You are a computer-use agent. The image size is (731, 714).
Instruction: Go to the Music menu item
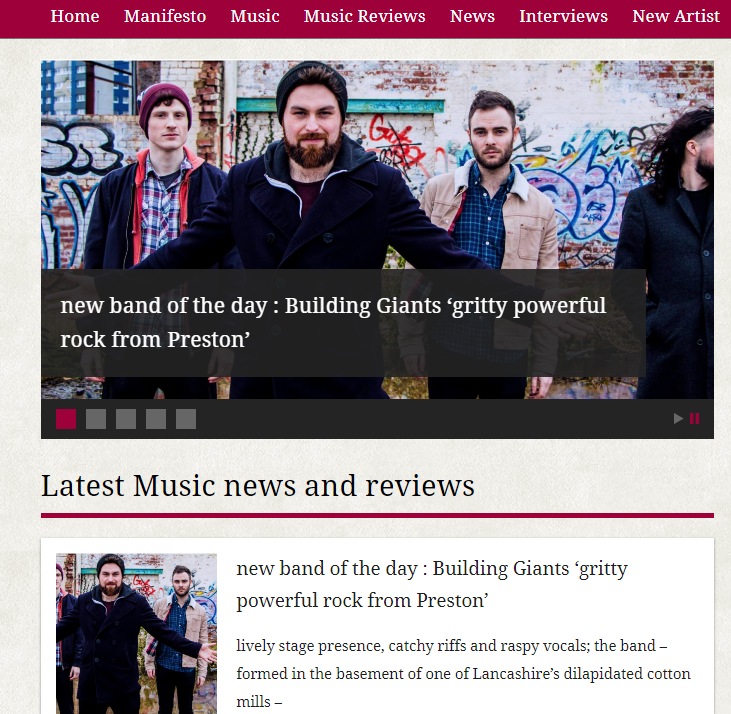point(255,16)
